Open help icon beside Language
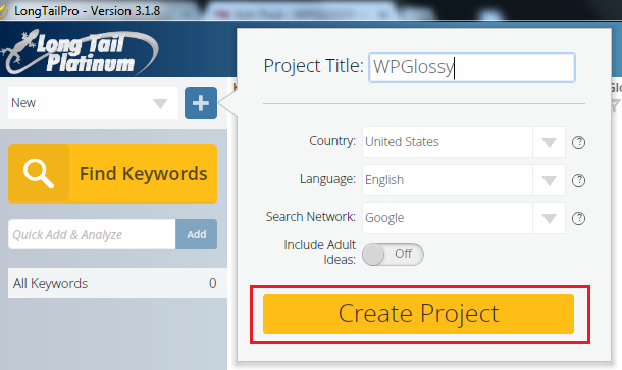Viewport: 622px width, 370px height. (x=578, y=180)
